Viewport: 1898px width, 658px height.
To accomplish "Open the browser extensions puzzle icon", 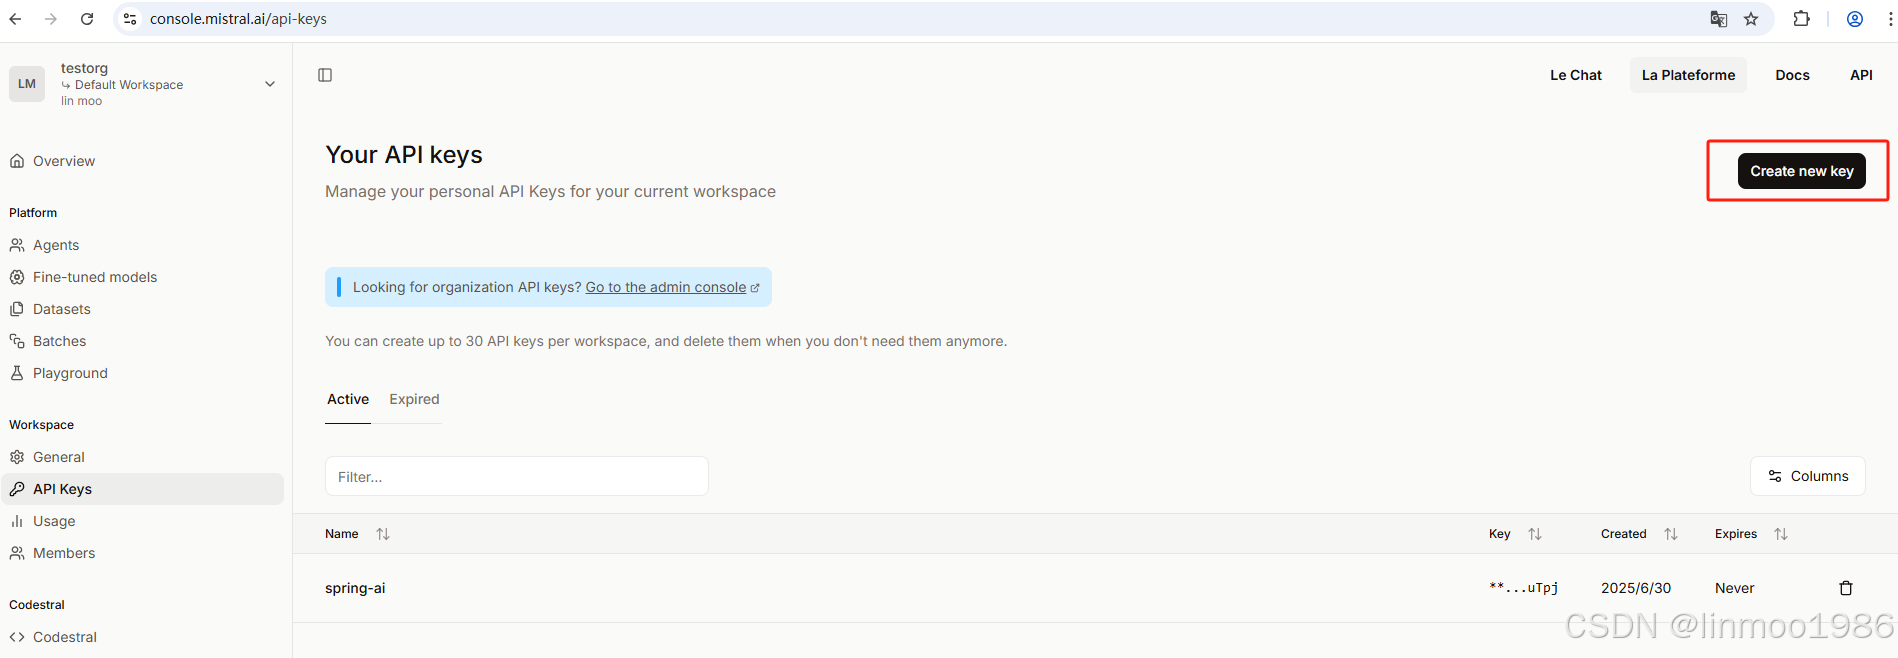I will coord(1802,19).
